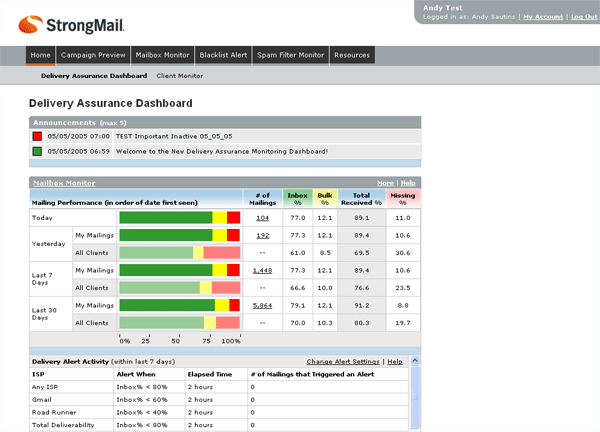Click the red announcement status square

coord(37,136)
